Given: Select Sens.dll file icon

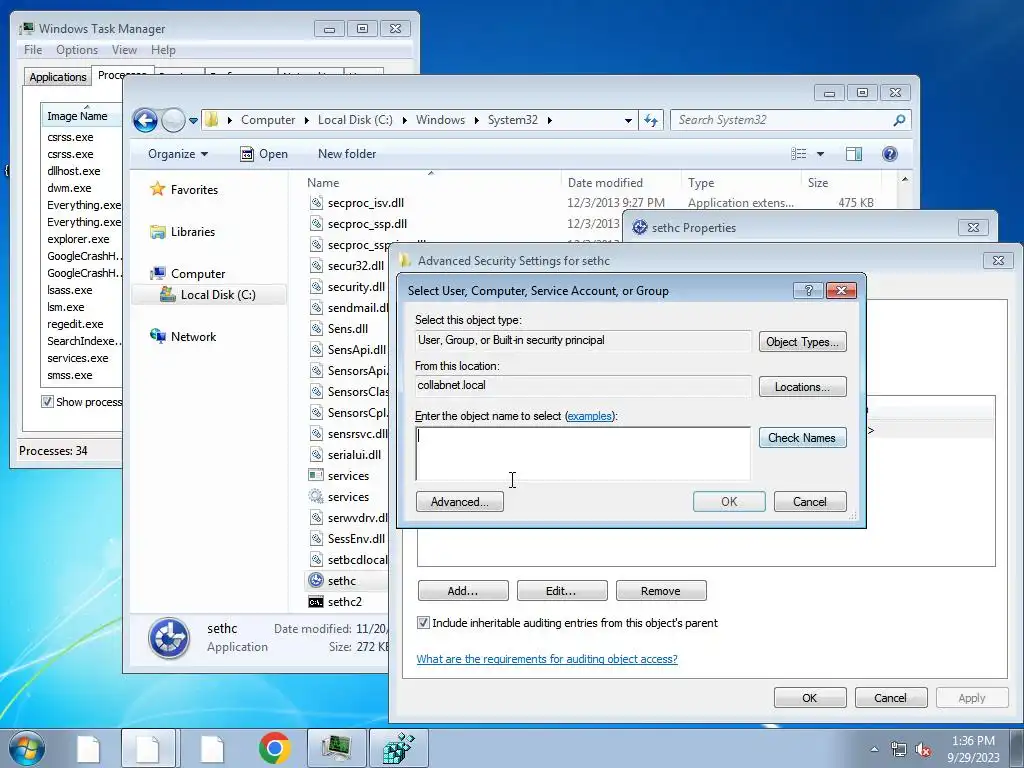Looking at the screenshot, I should tap(316, 328).
